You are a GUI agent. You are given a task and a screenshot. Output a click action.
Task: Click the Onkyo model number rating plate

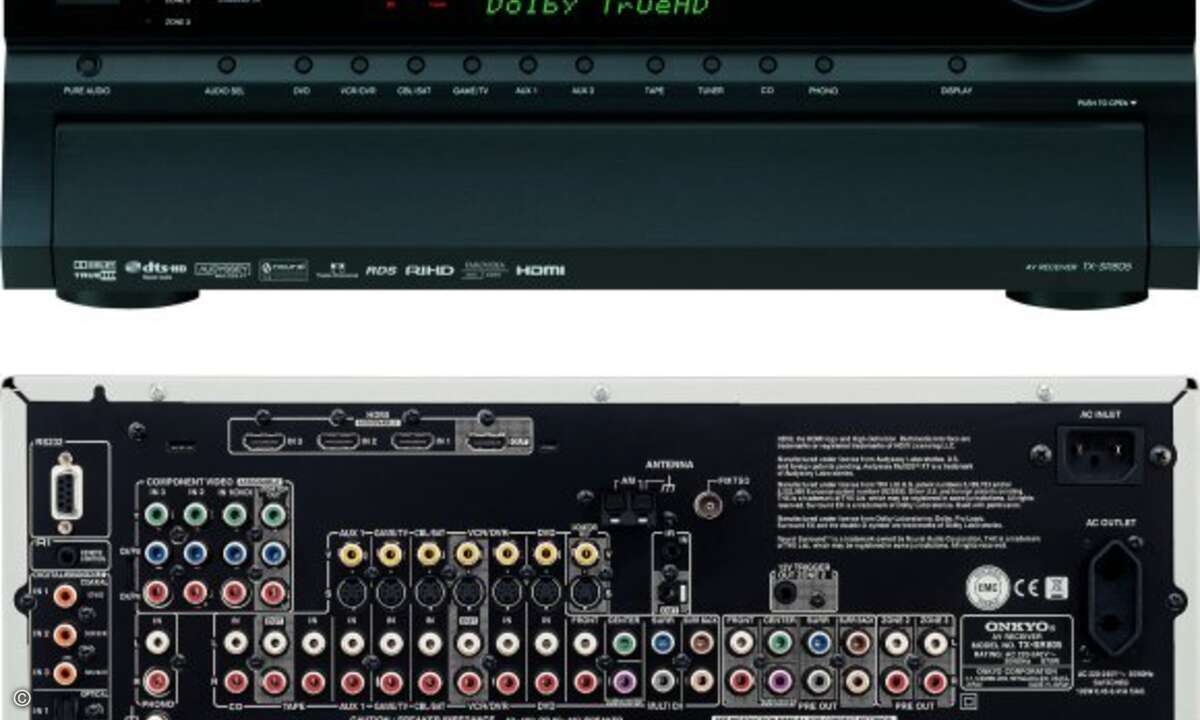1017,654
